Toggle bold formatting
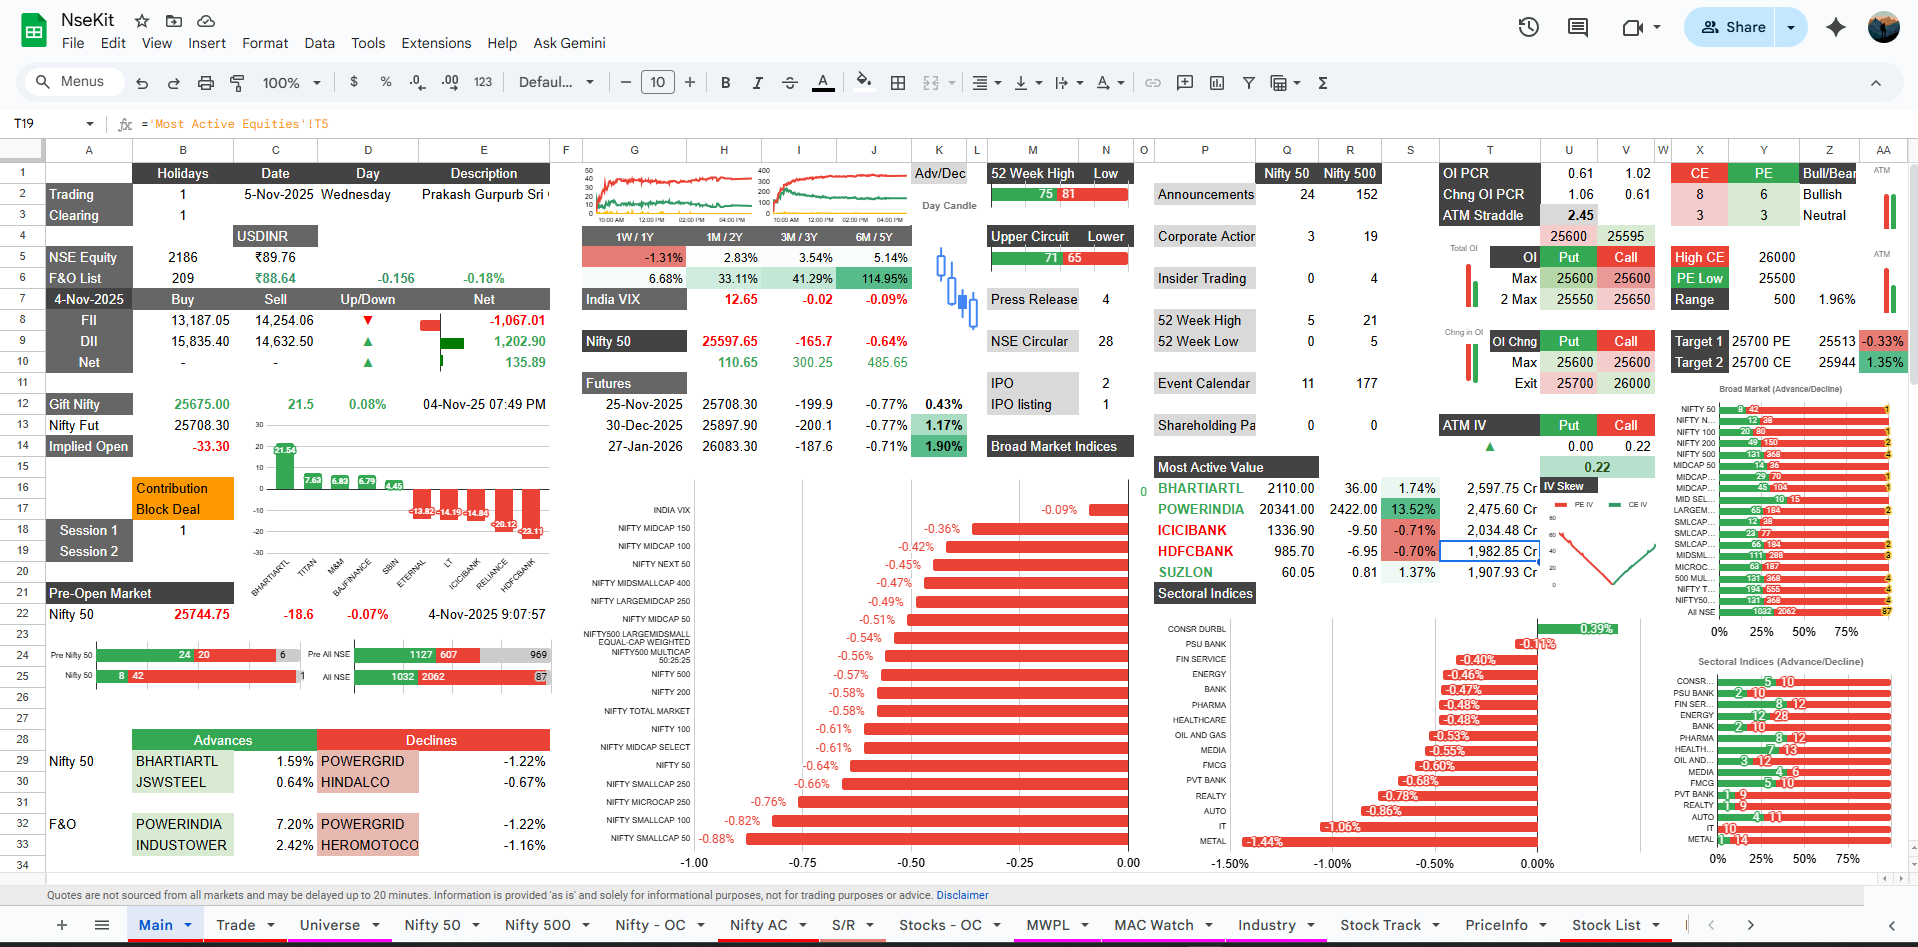Screen dimensions: 1918x947 (725, 83)
